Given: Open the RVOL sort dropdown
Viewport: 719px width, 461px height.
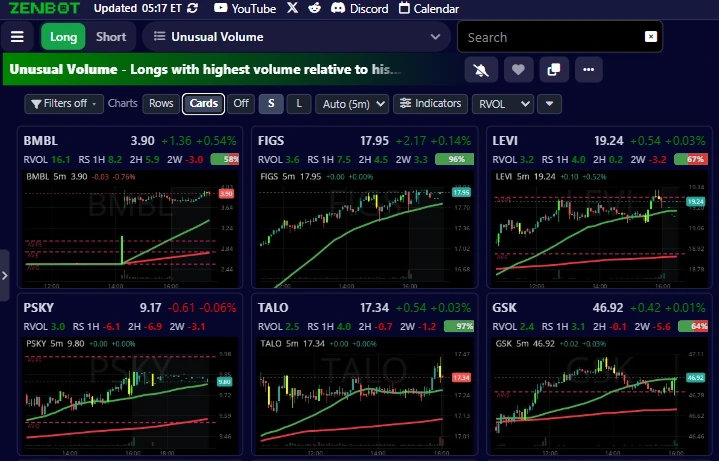Looking at the screenshot, I should pos(503,104).
